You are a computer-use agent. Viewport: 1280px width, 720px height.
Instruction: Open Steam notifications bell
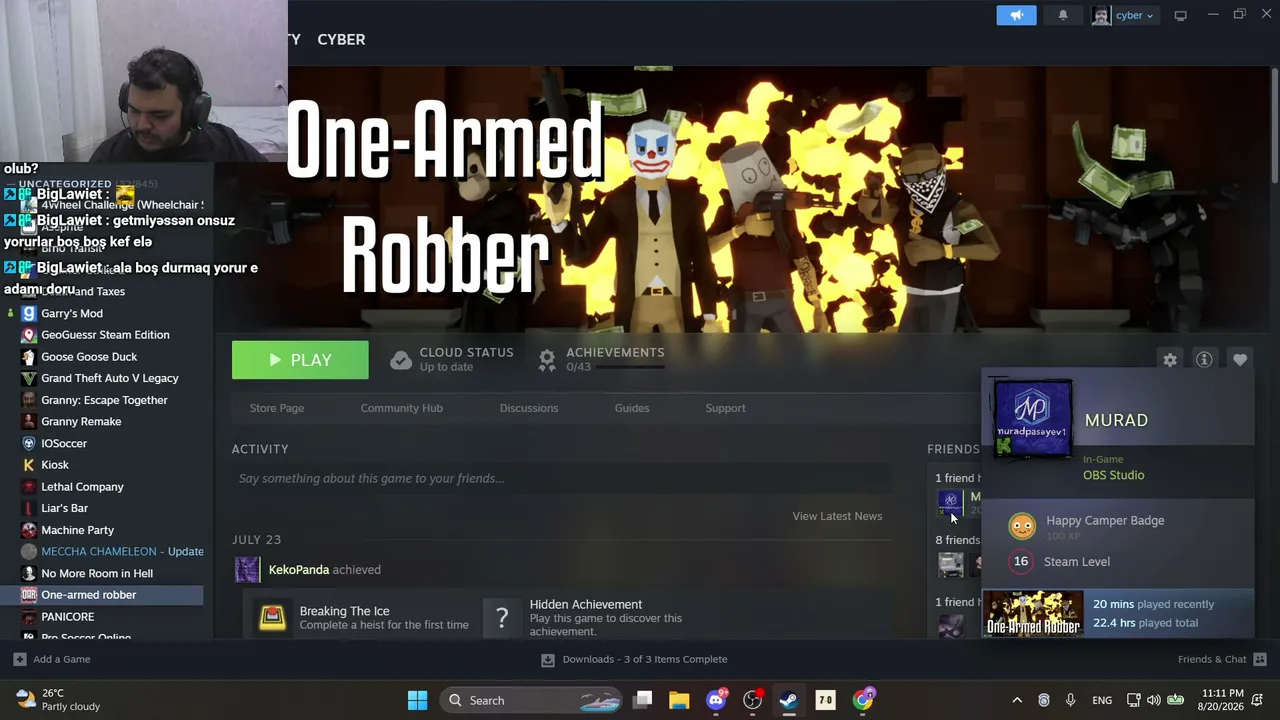1063,15
